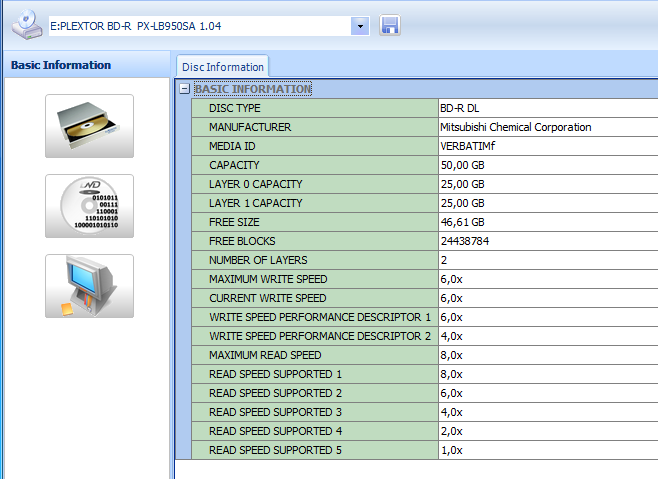Open the drive selection dropdown arrow
The height and width of the screenshot is (479, 658).
[x=360, y=26]
